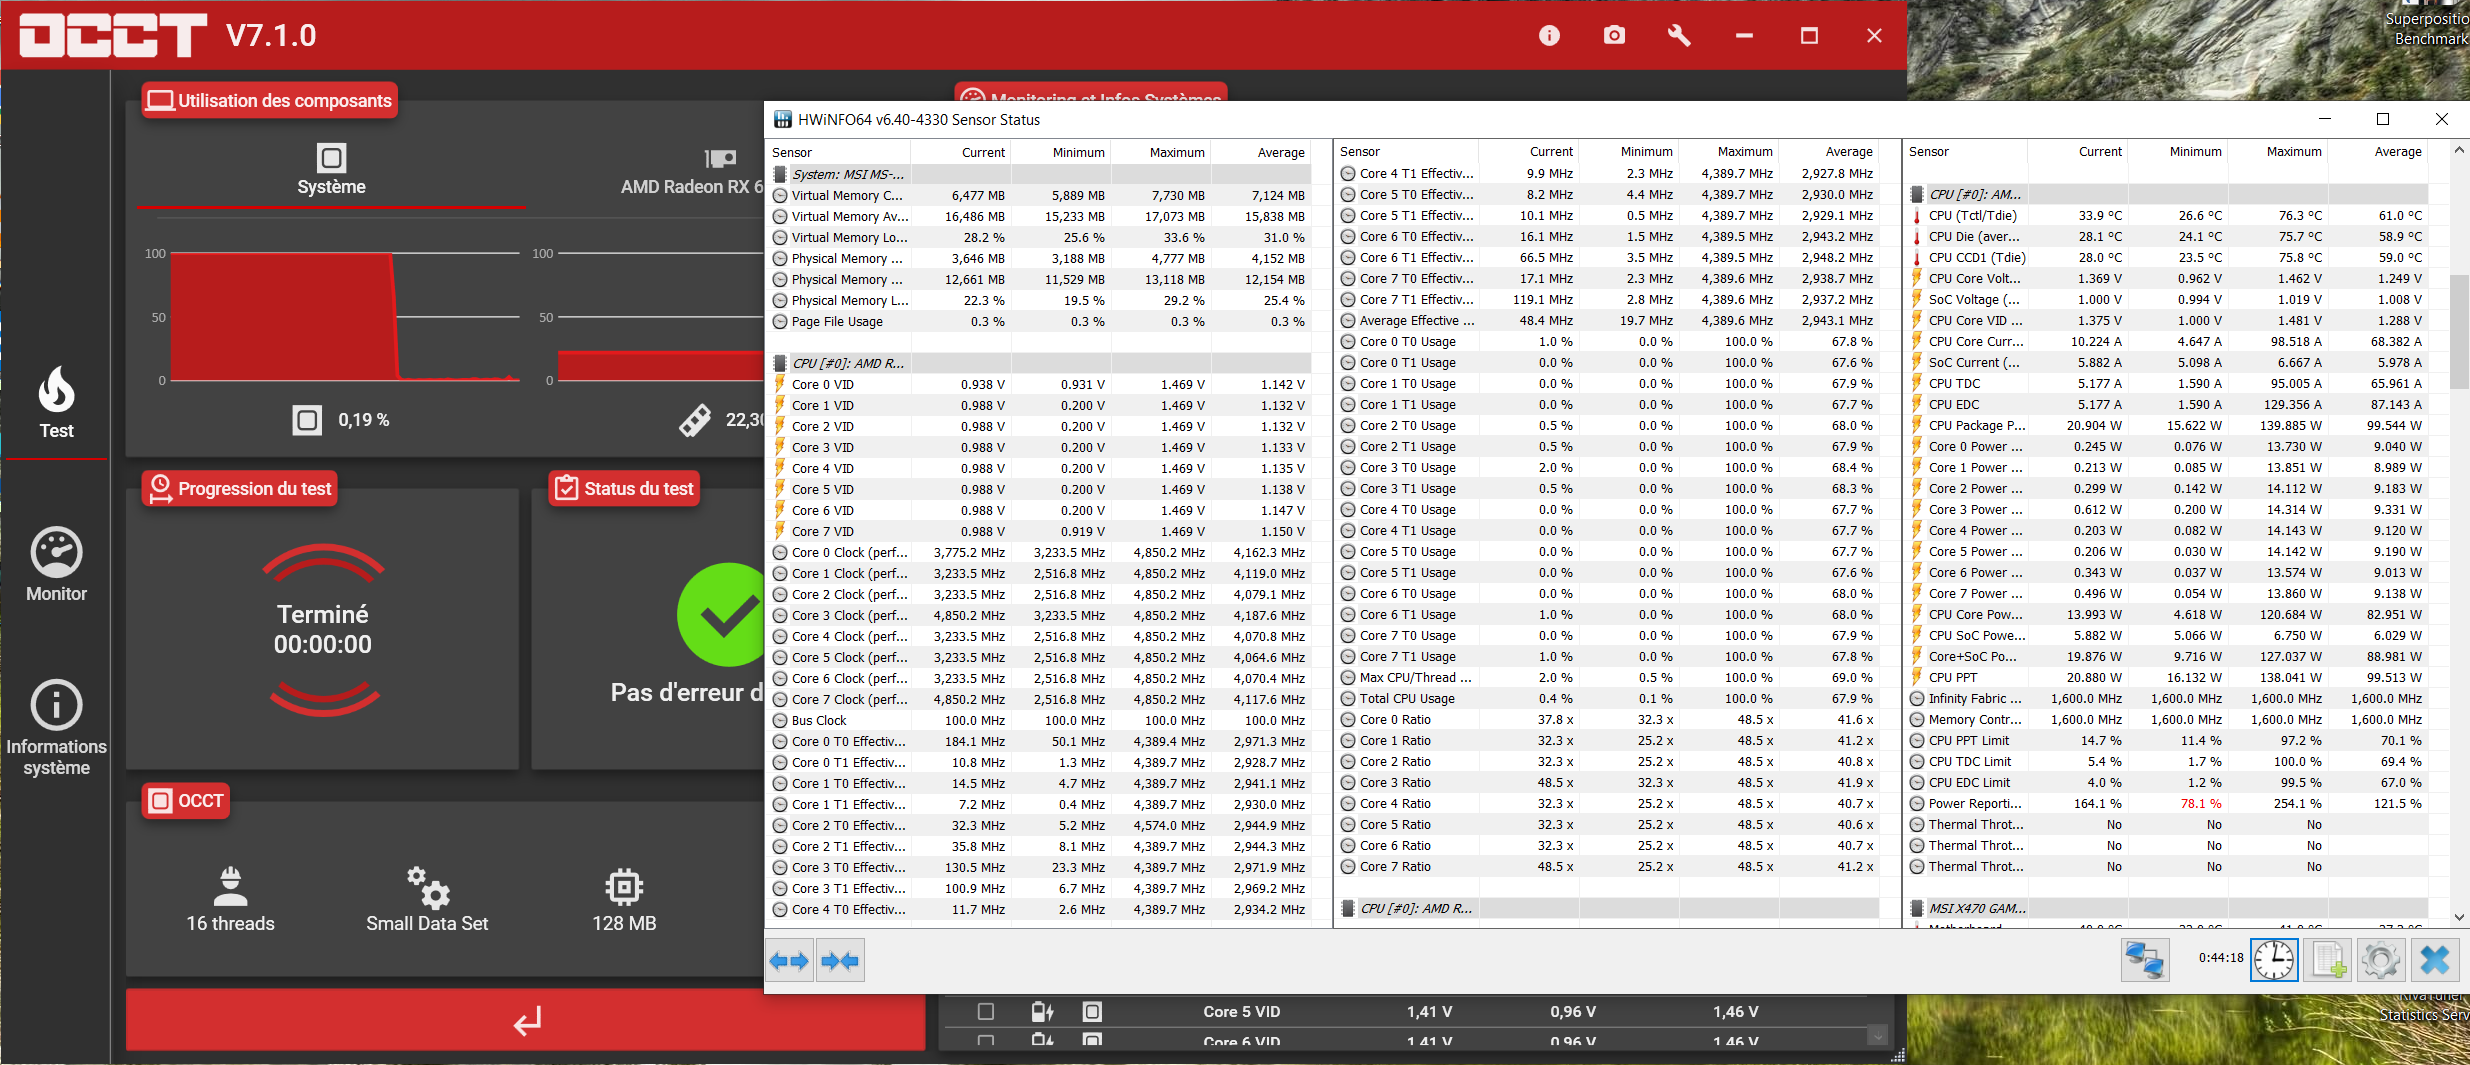
Task: Open the Monitor section in OCCT sidebar
Action: click(x=56, y=565)
